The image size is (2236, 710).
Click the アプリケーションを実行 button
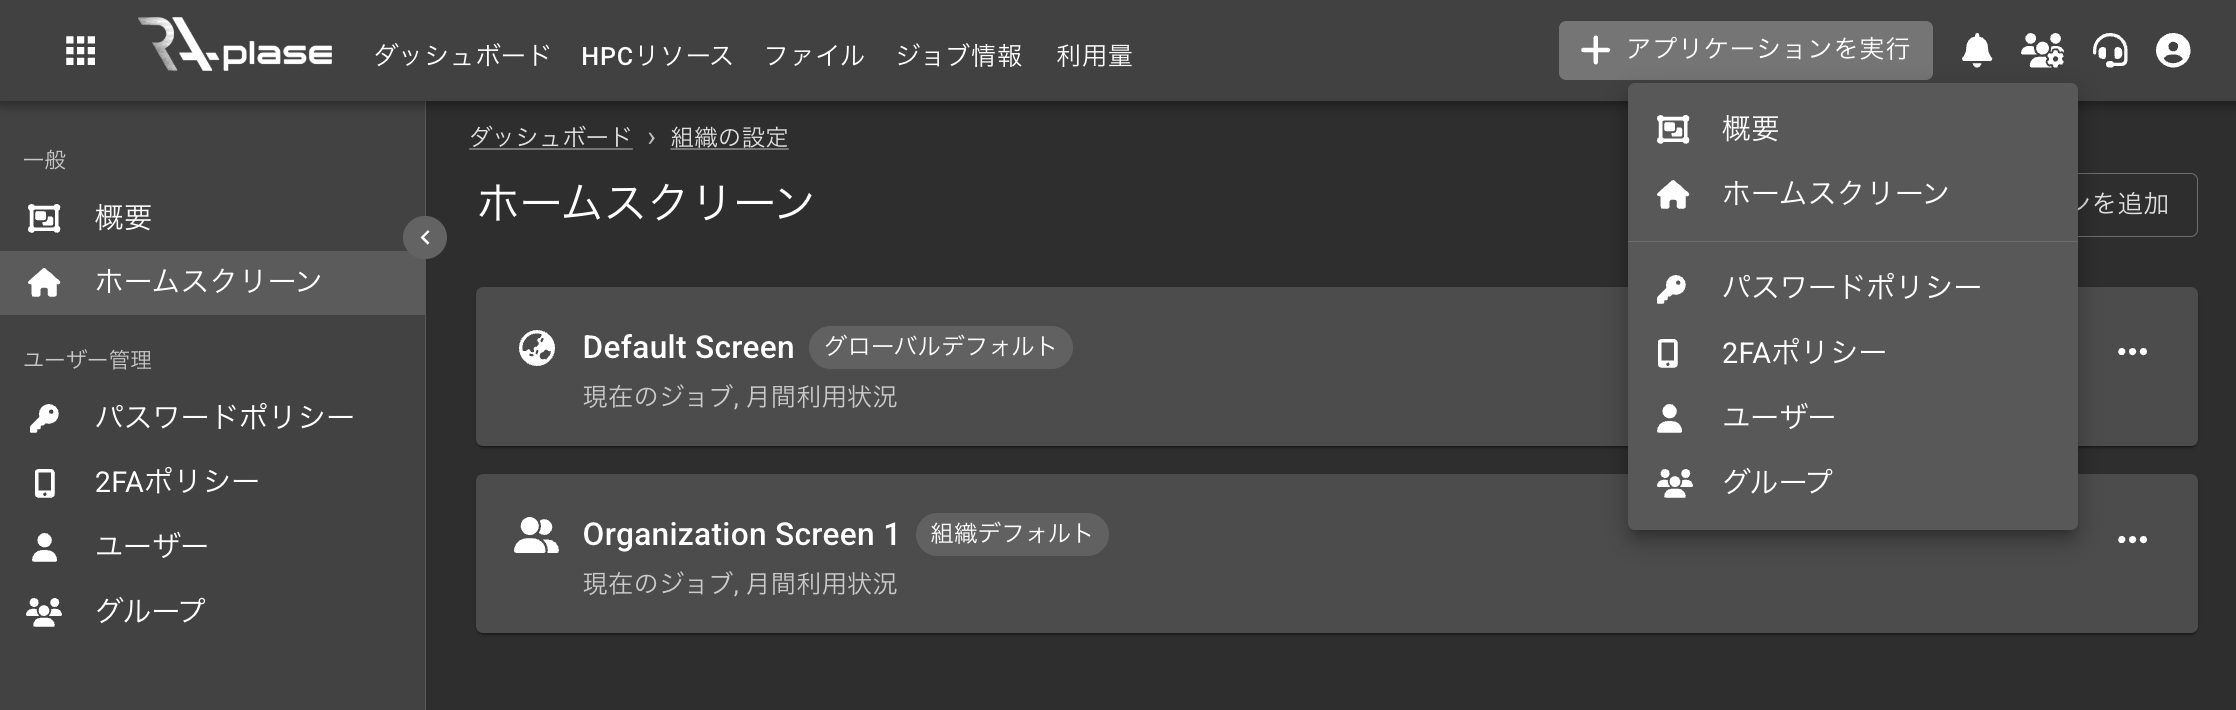tap(1745, 50)
